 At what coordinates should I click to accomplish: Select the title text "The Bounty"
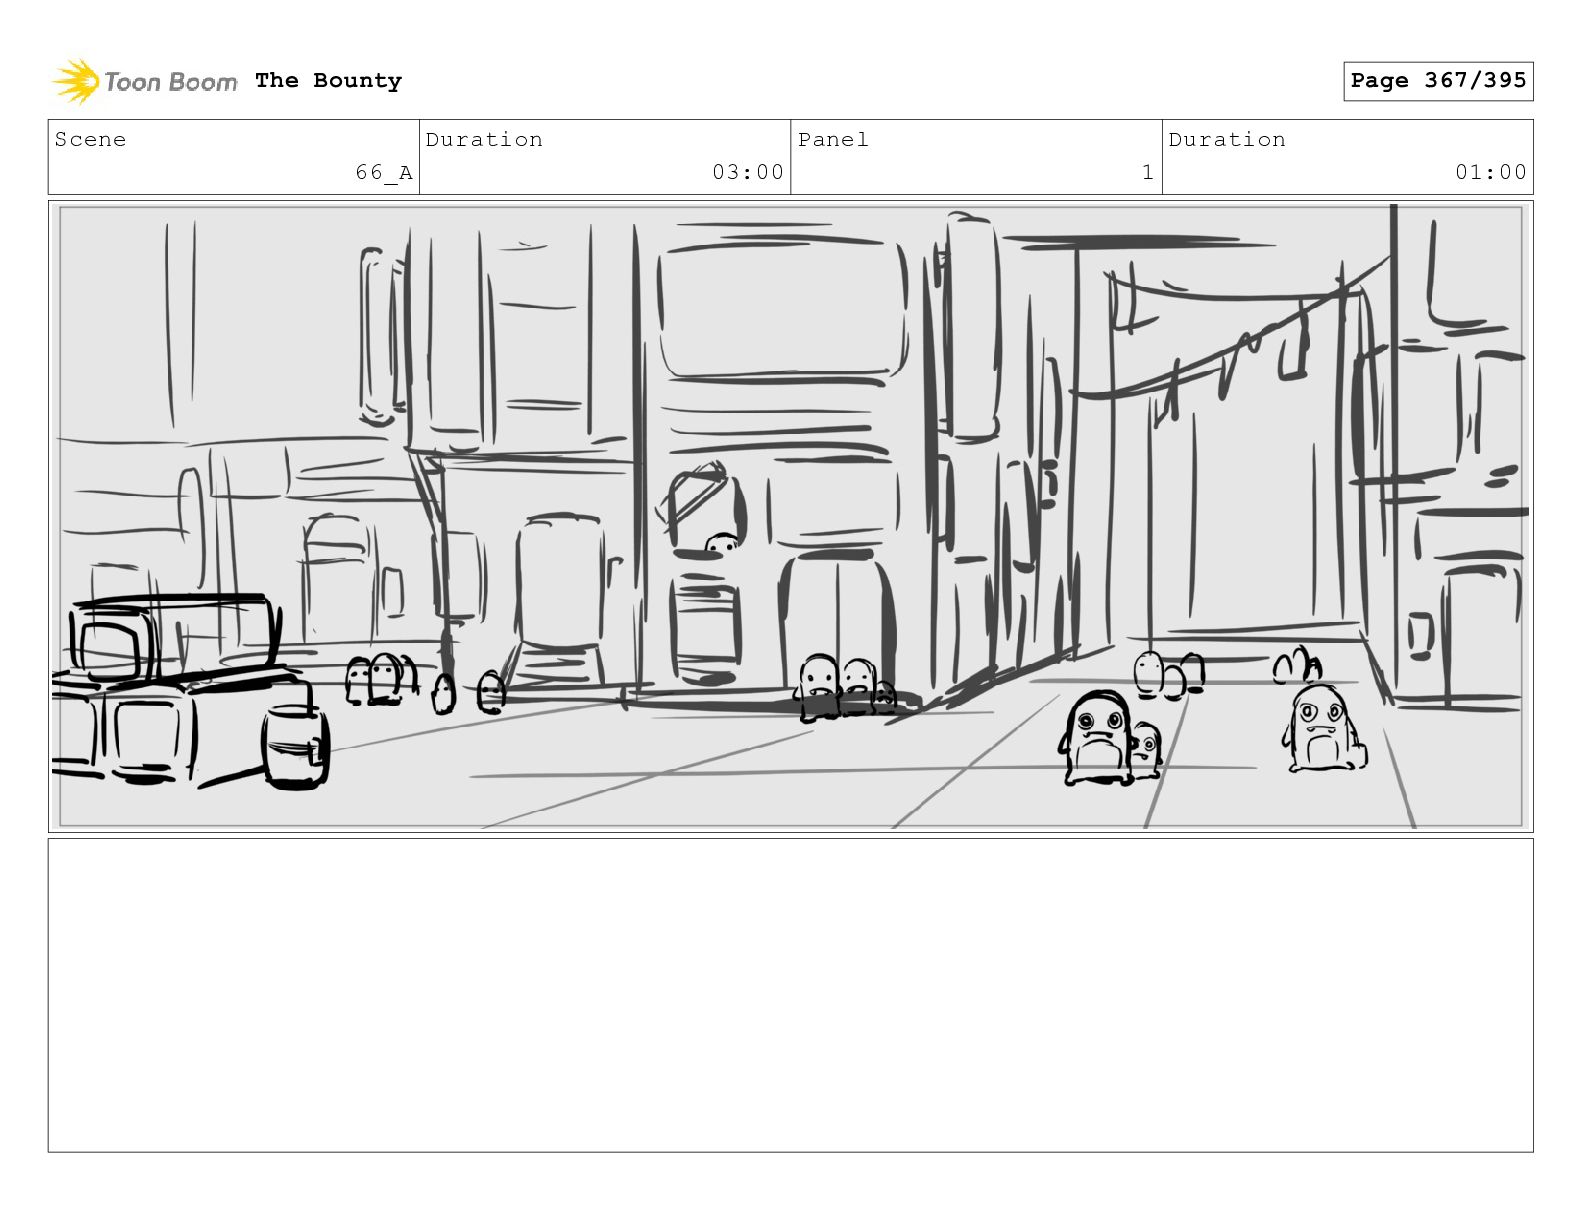(328, 81)
